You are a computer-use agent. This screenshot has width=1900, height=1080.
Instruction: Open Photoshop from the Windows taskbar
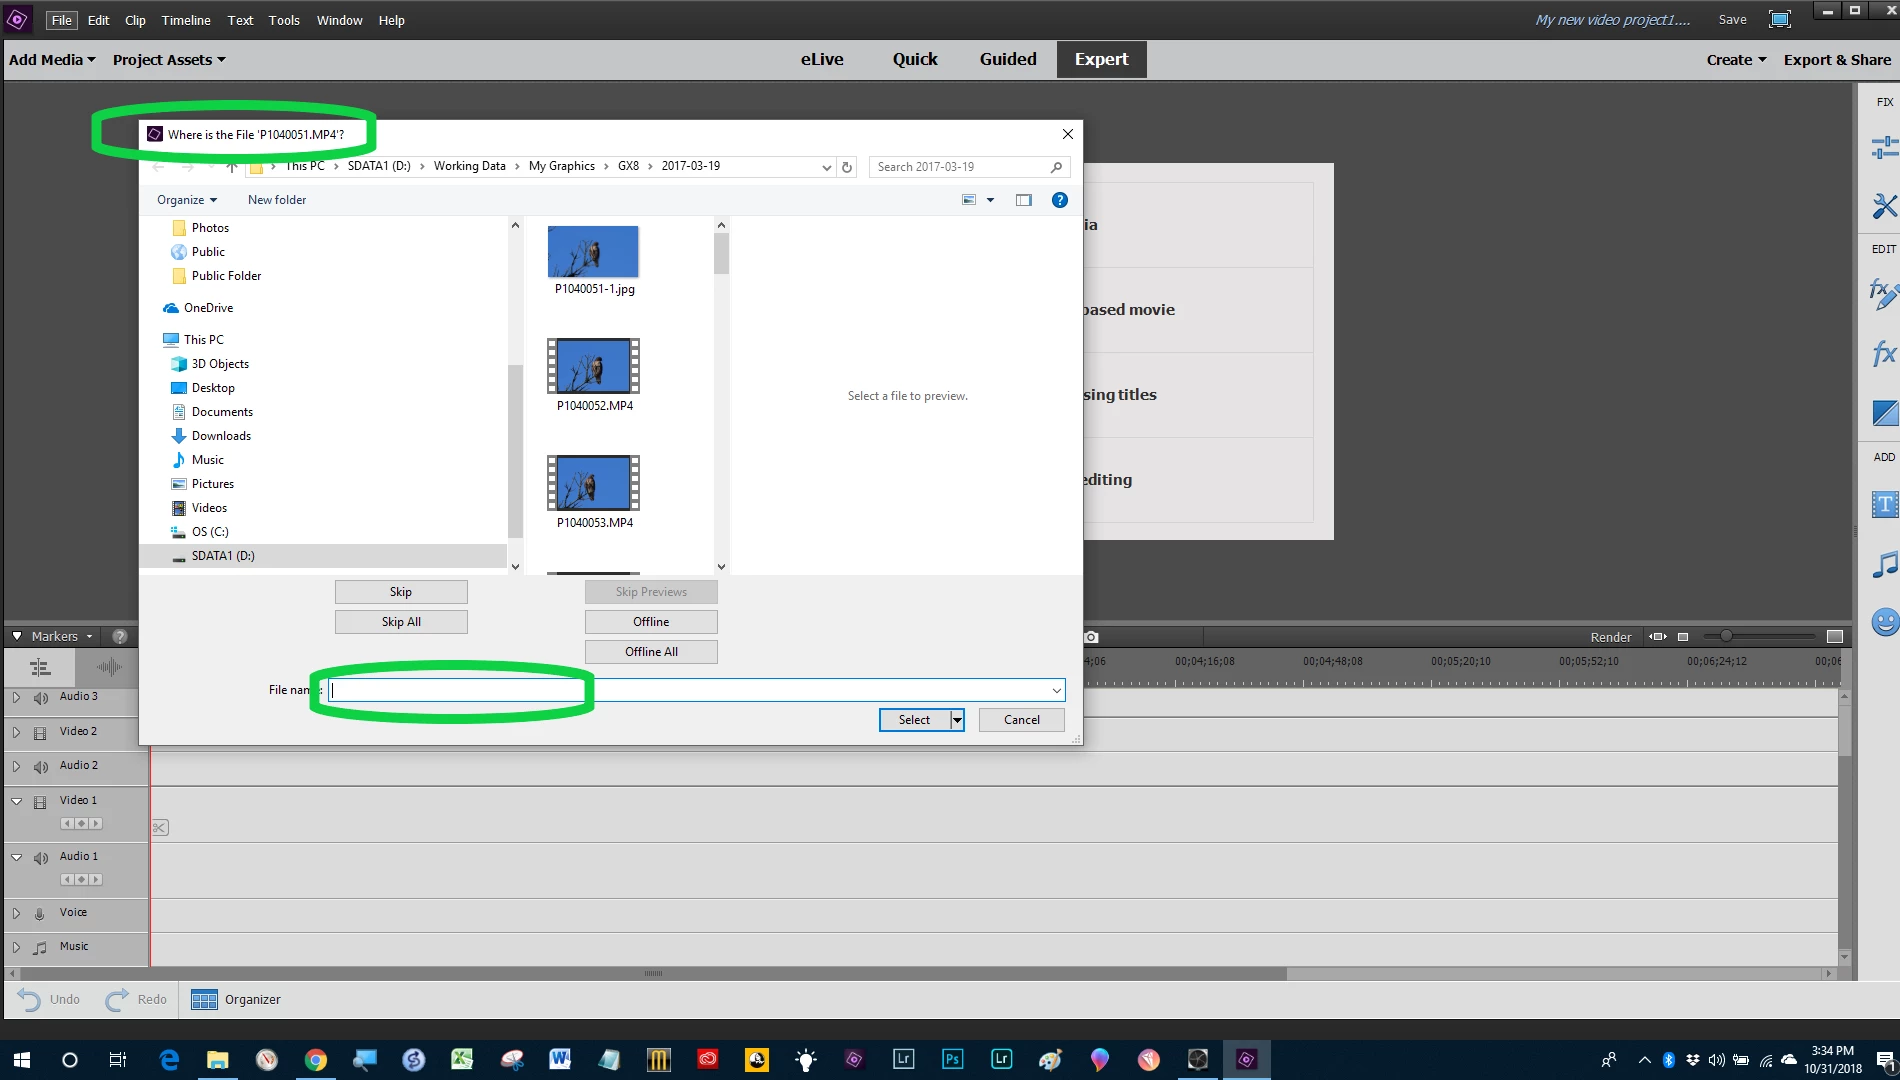pyautogui.click(x=952, y=1059)
